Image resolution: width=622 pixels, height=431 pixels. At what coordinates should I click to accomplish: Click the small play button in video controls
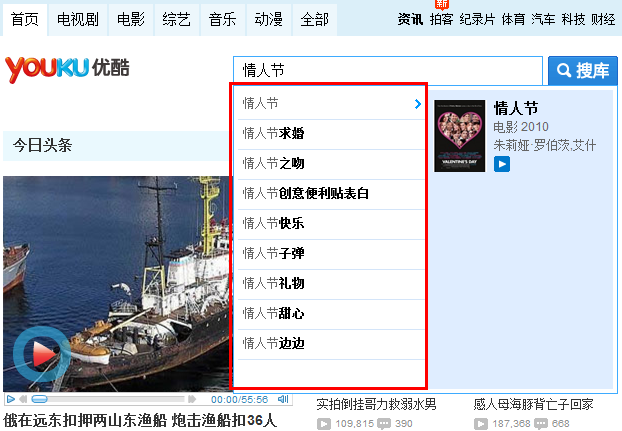click(x=11, y=399)
